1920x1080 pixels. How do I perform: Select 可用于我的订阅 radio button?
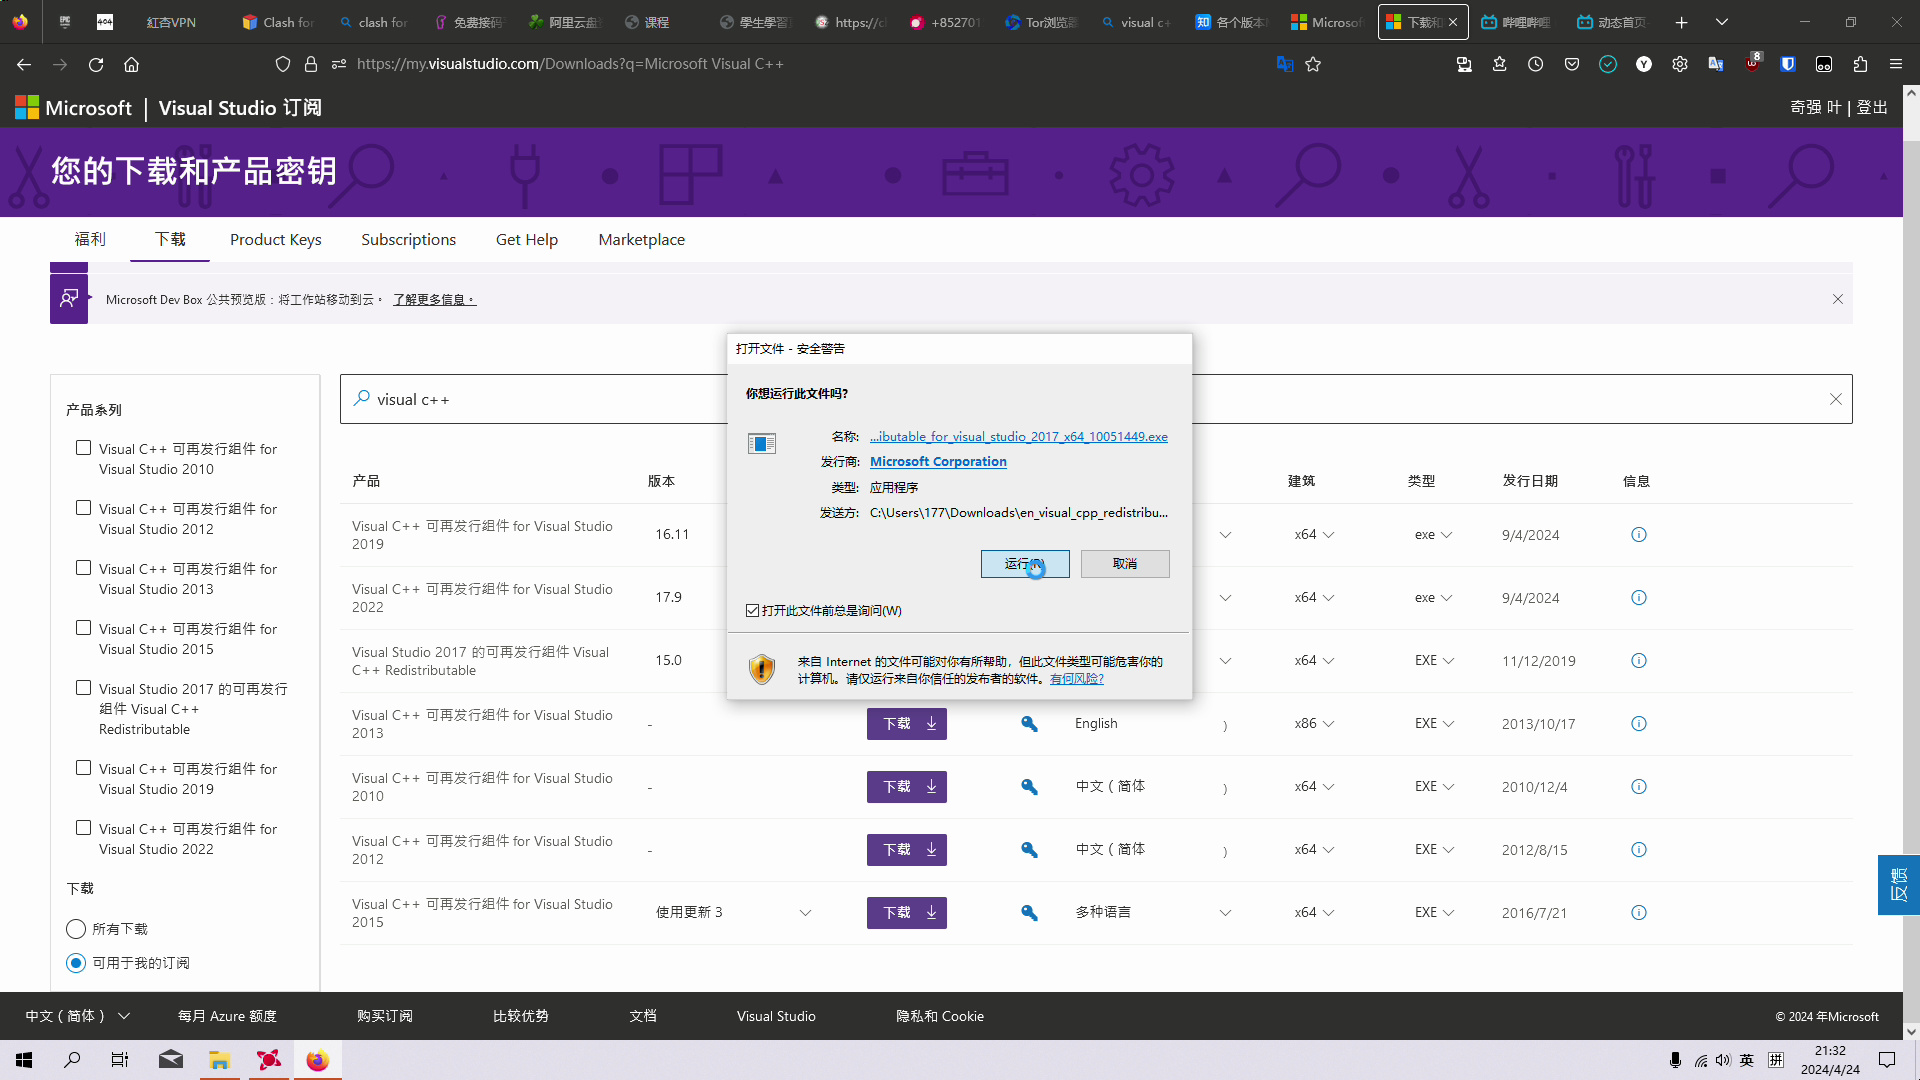pyautogui.click(x=76, y=963)
